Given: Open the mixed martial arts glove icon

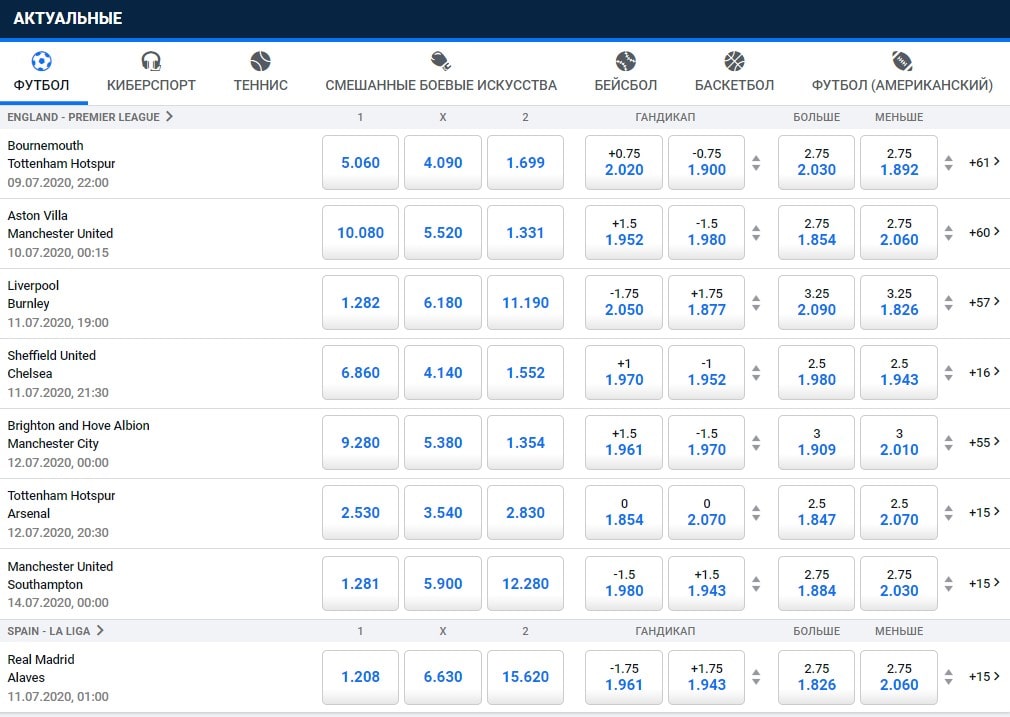Looking at the screenshot, I should pyautogui.click(x=441, y=61).
